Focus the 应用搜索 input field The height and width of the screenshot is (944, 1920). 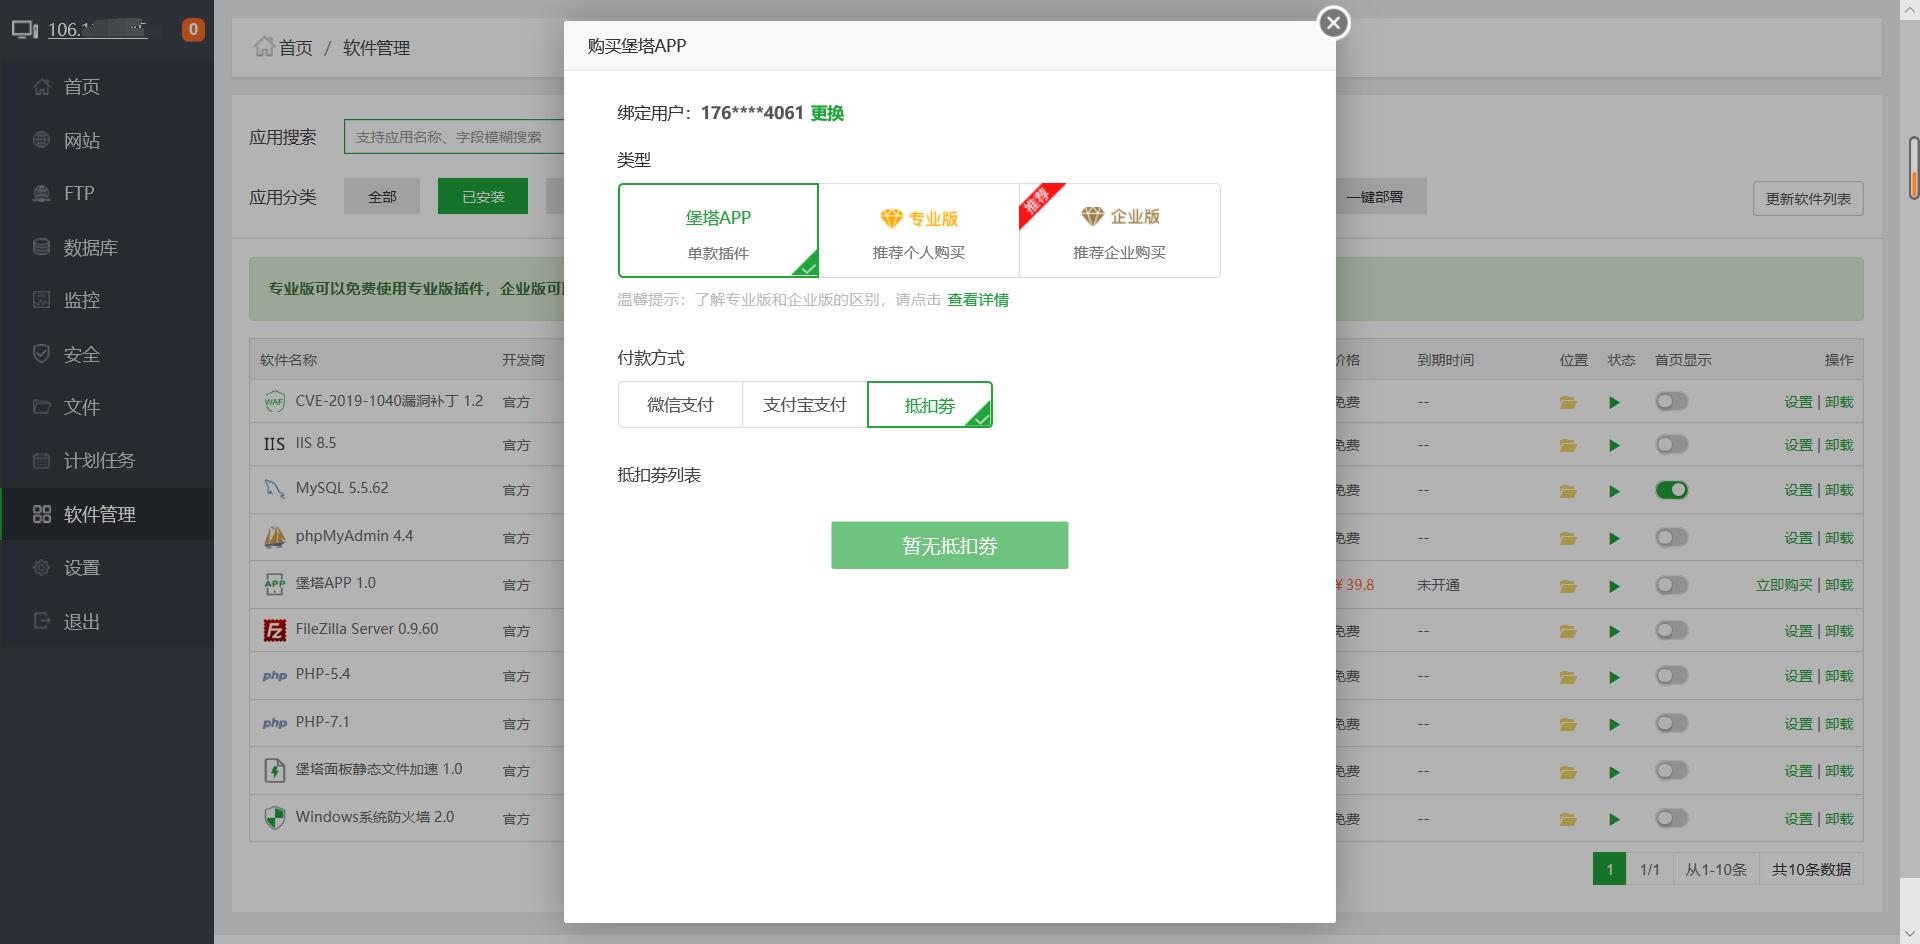(454, 137)
